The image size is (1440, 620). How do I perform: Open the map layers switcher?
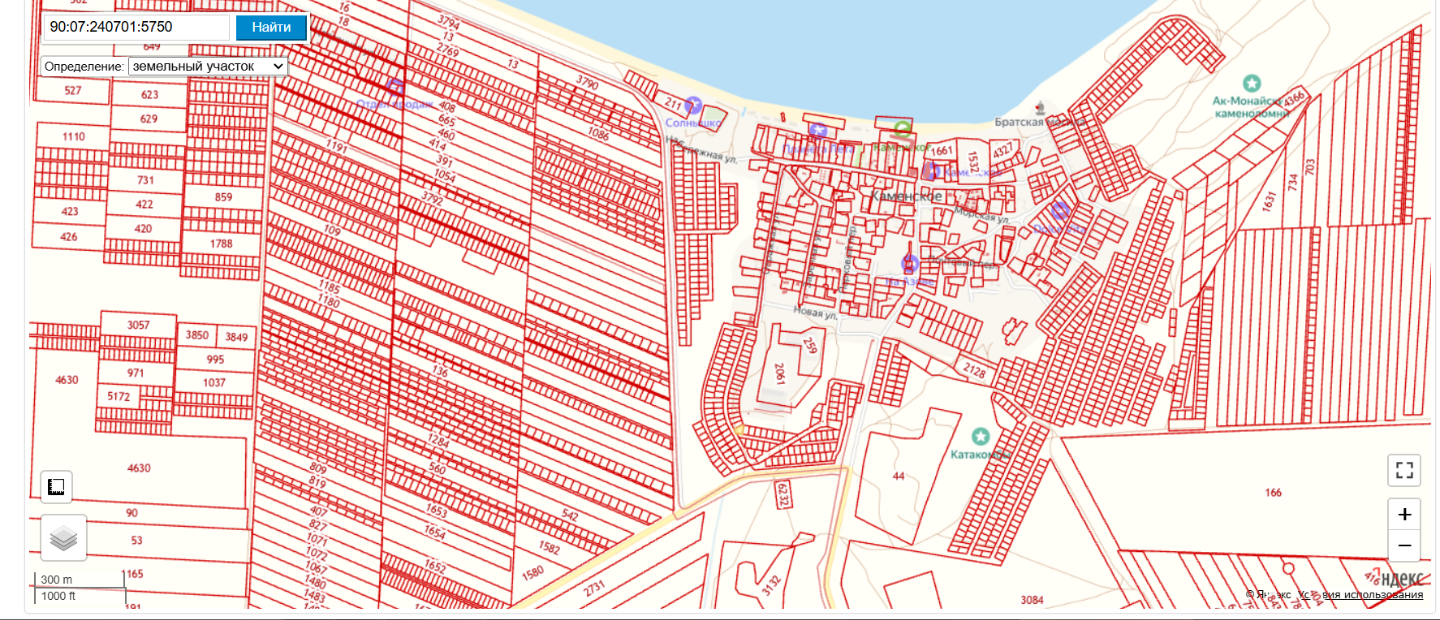coord(64,538)
